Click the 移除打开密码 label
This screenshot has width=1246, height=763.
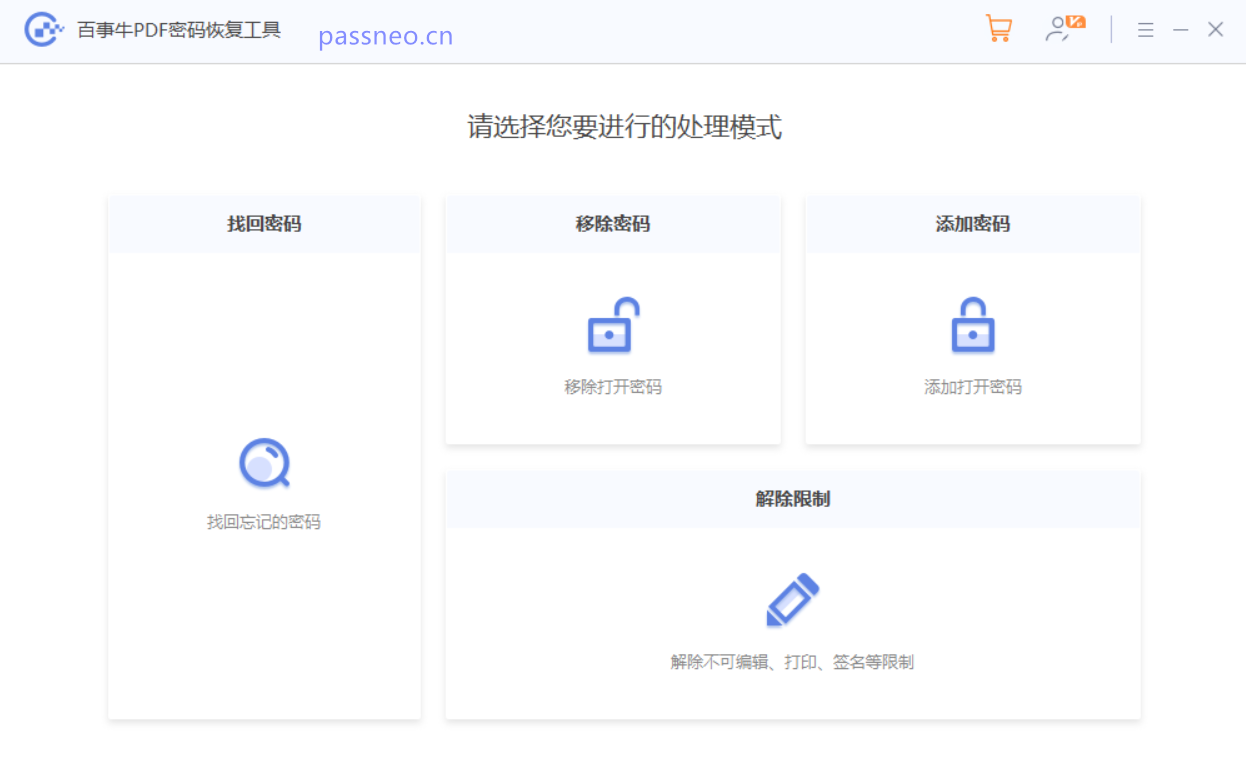pyautogui.click(x=613, y=387)
